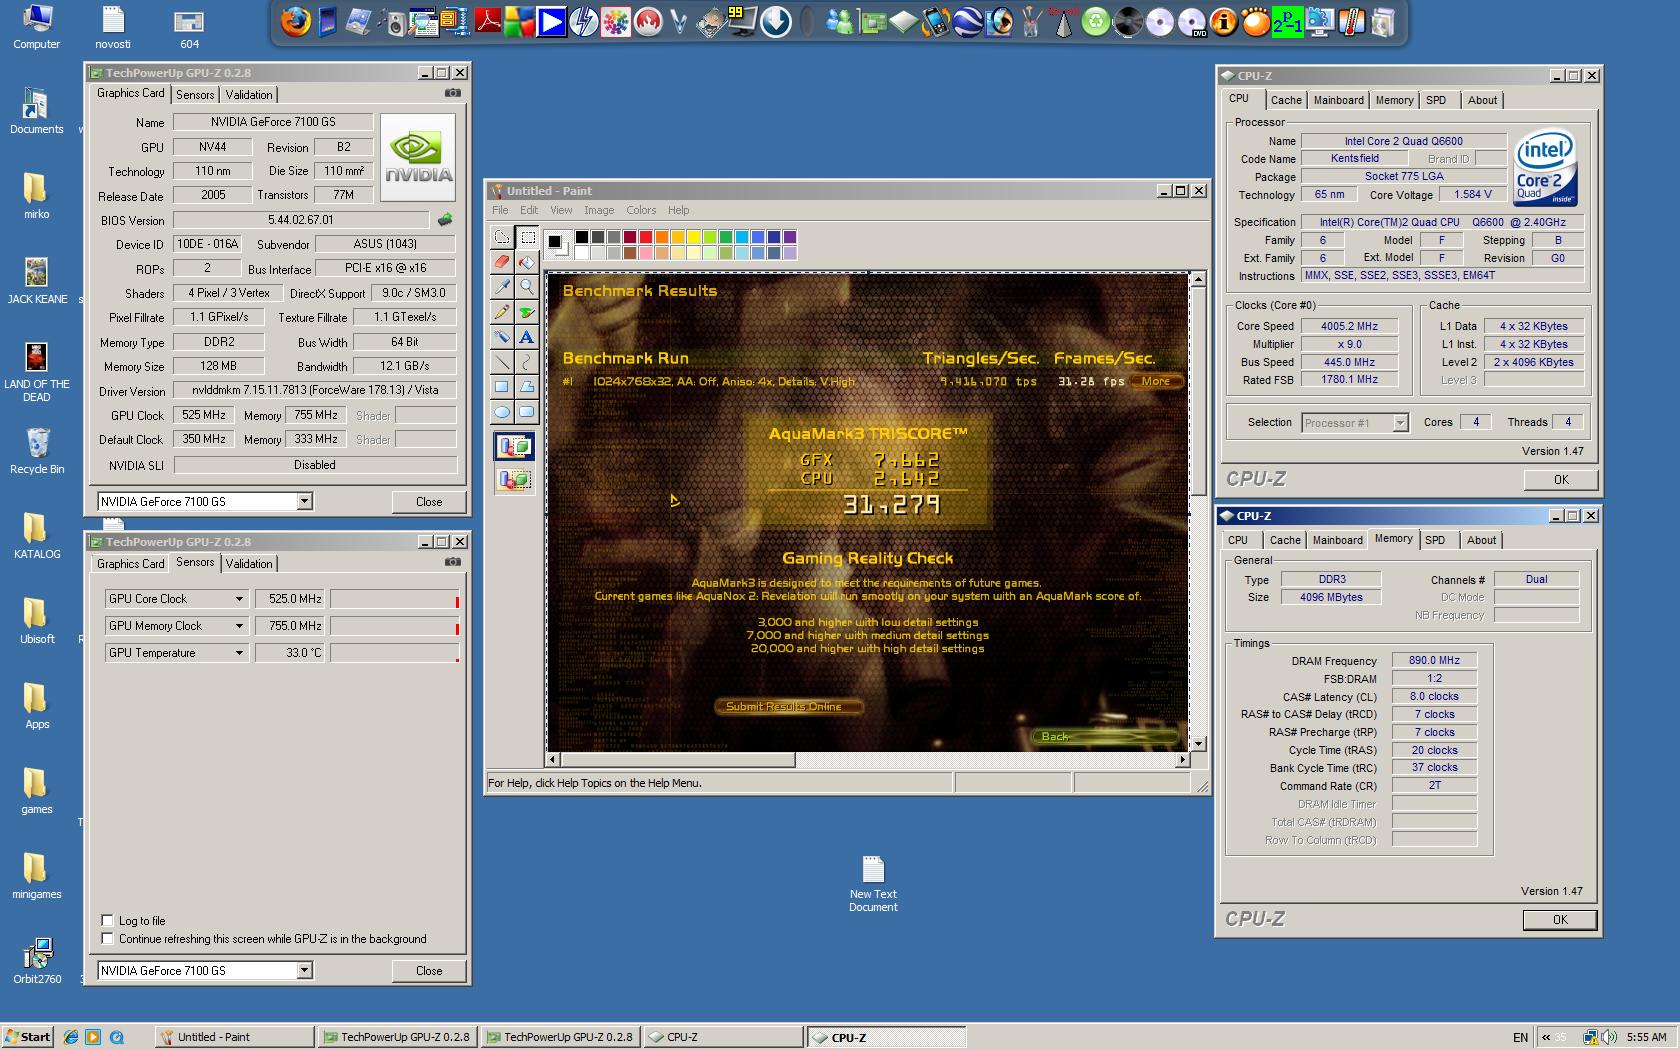Open Graphics Card tab in lower GPU-Z window
The image size is (1680, 1050).
point(130,563)
